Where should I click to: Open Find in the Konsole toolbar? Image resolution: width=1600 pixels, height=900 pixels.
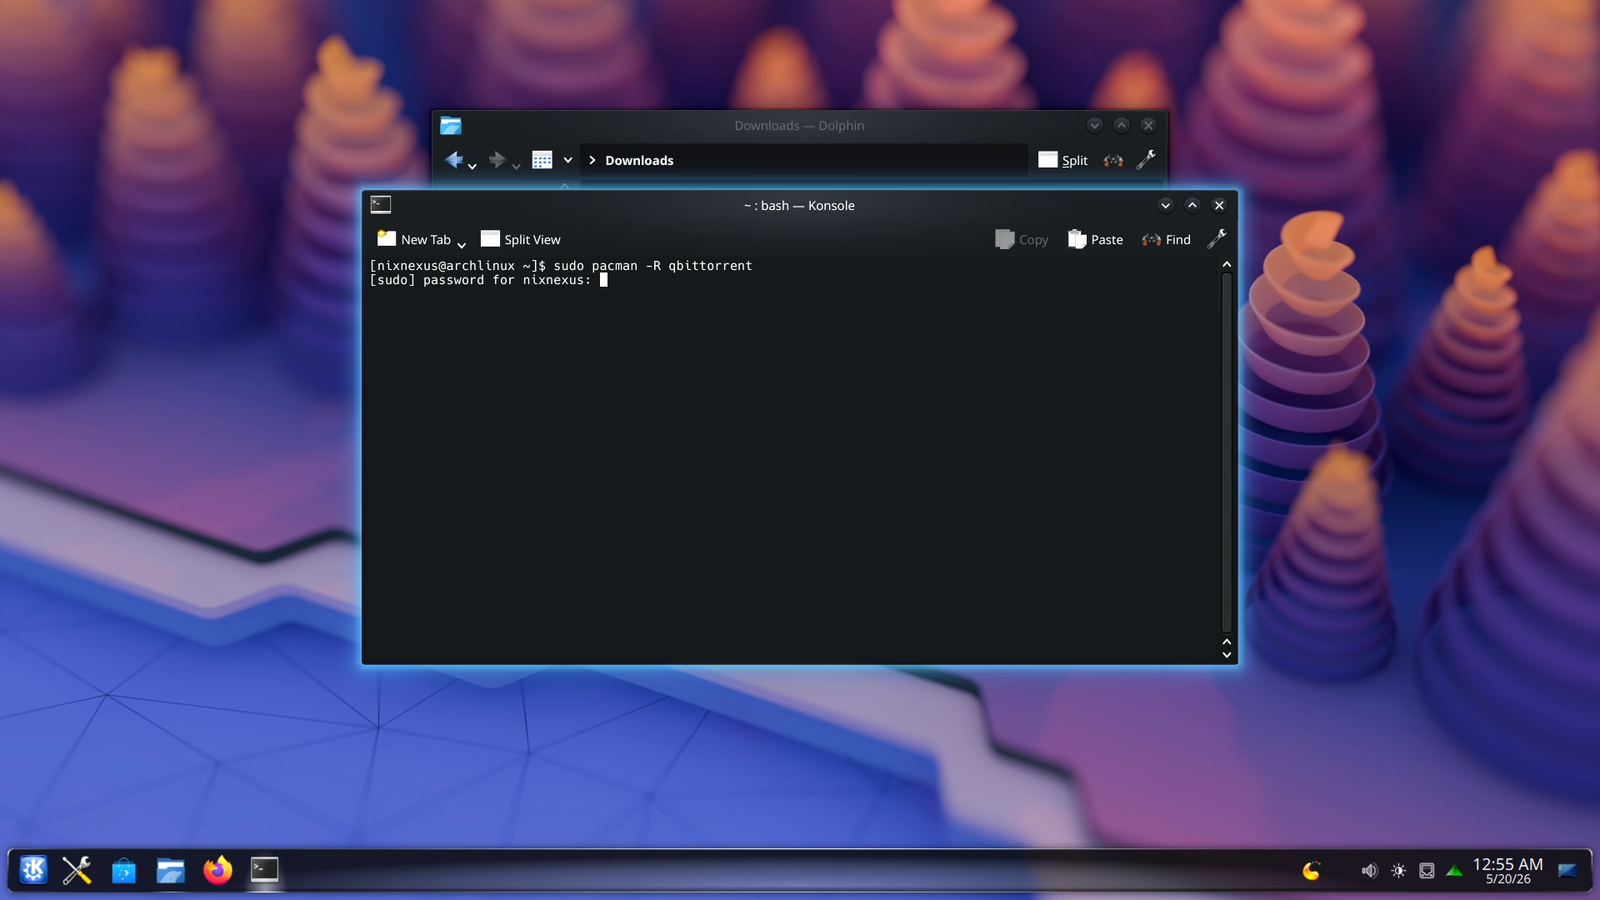pyautogui.click(x=1167, y=239)
